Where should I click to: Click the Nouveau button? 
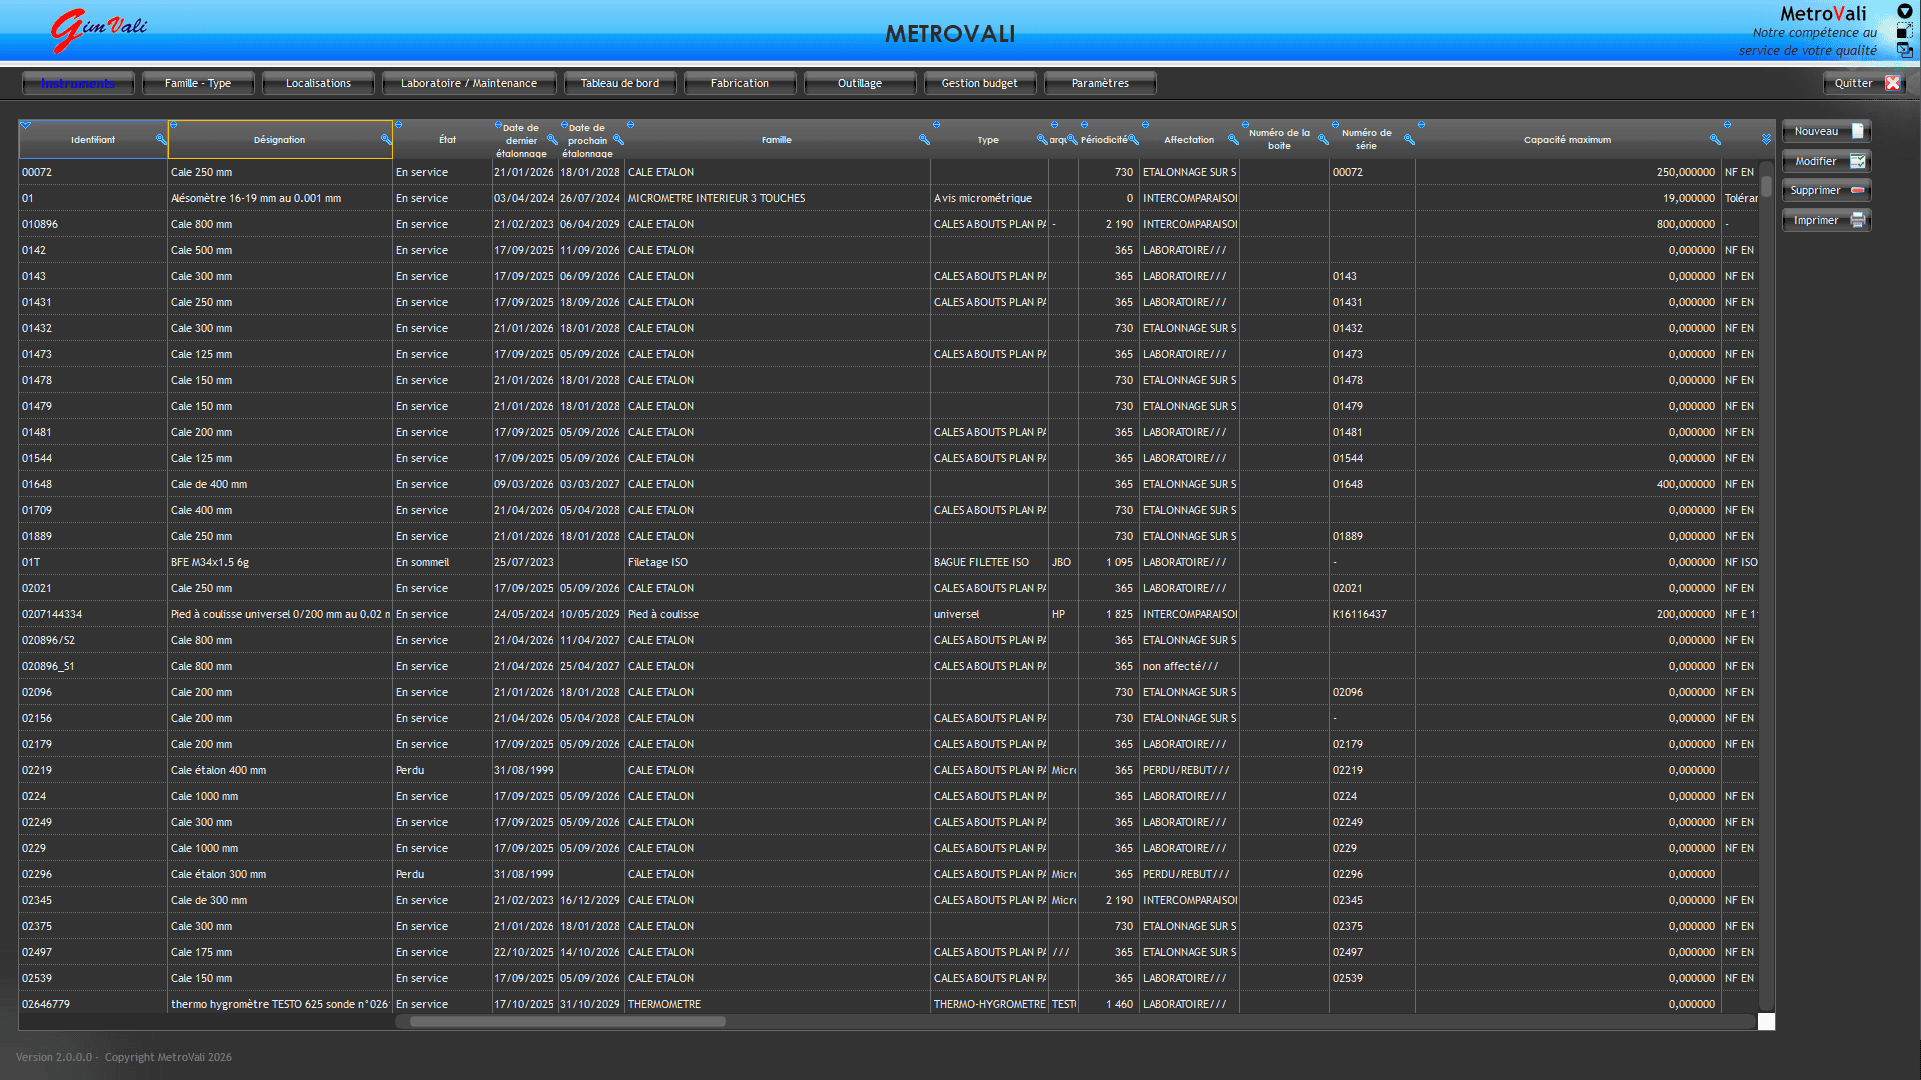tap(1827, 131)
